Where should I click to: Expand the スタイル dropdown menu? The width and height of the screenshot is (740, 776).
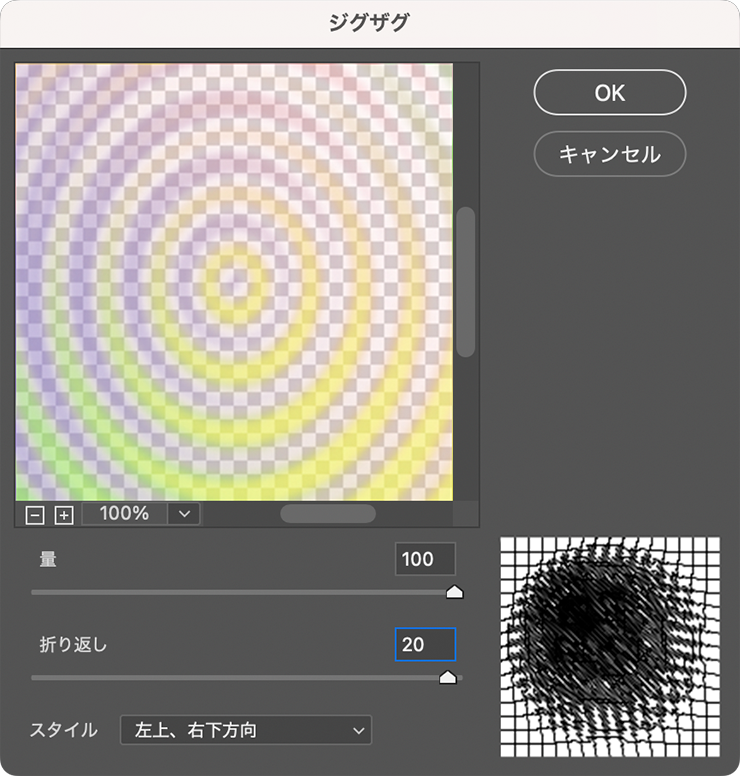point(245,730)
